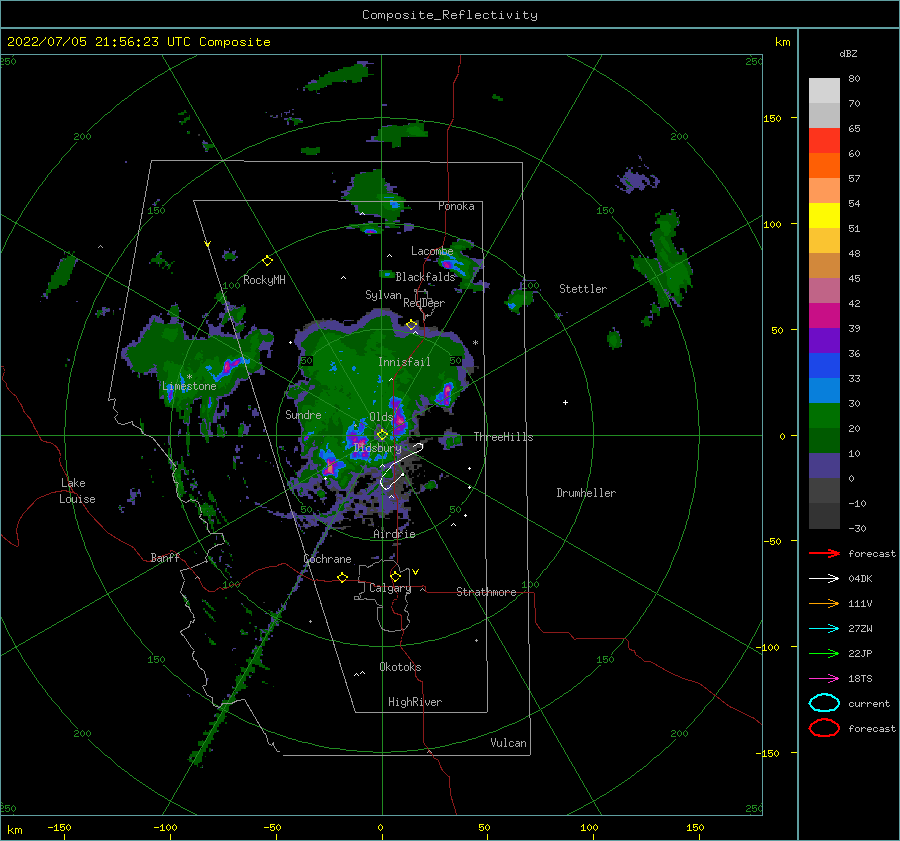The width and height of the screenshot is (900, 841).
Task: Click the cyan current ellipse legend icon
Action: (x=824, y=703)
